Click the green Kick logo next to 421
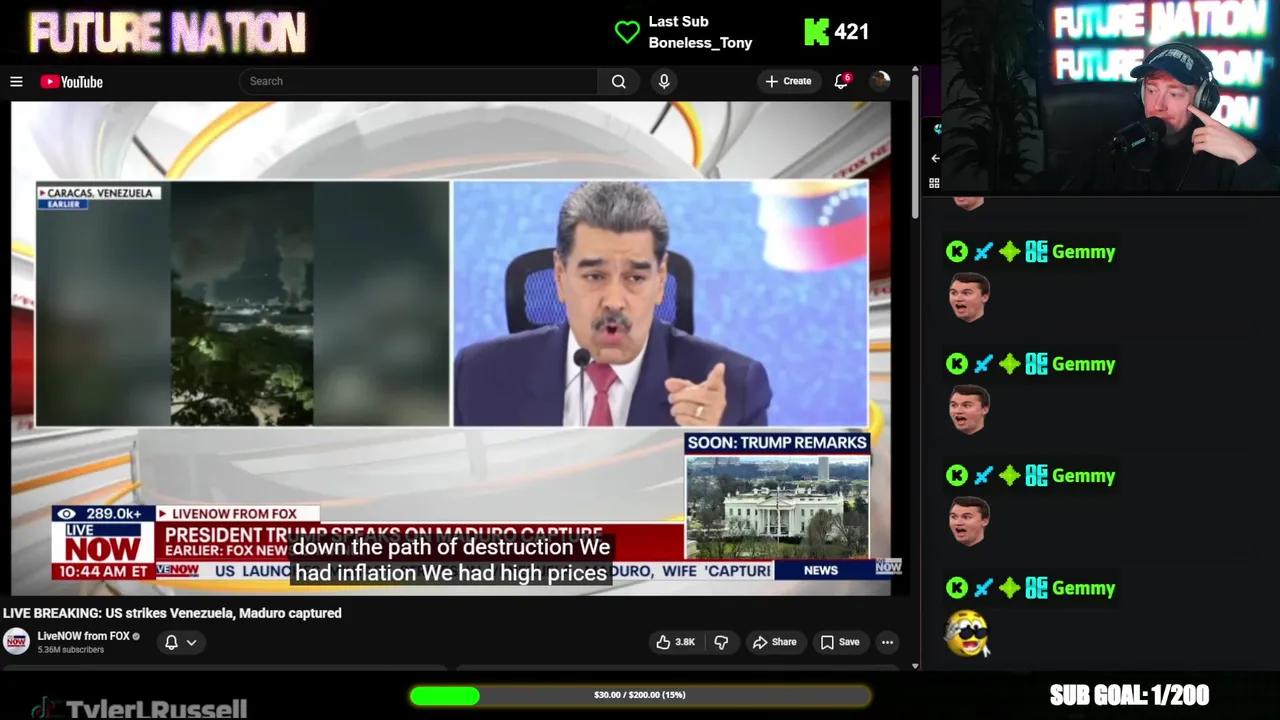 tap(816, 32)
